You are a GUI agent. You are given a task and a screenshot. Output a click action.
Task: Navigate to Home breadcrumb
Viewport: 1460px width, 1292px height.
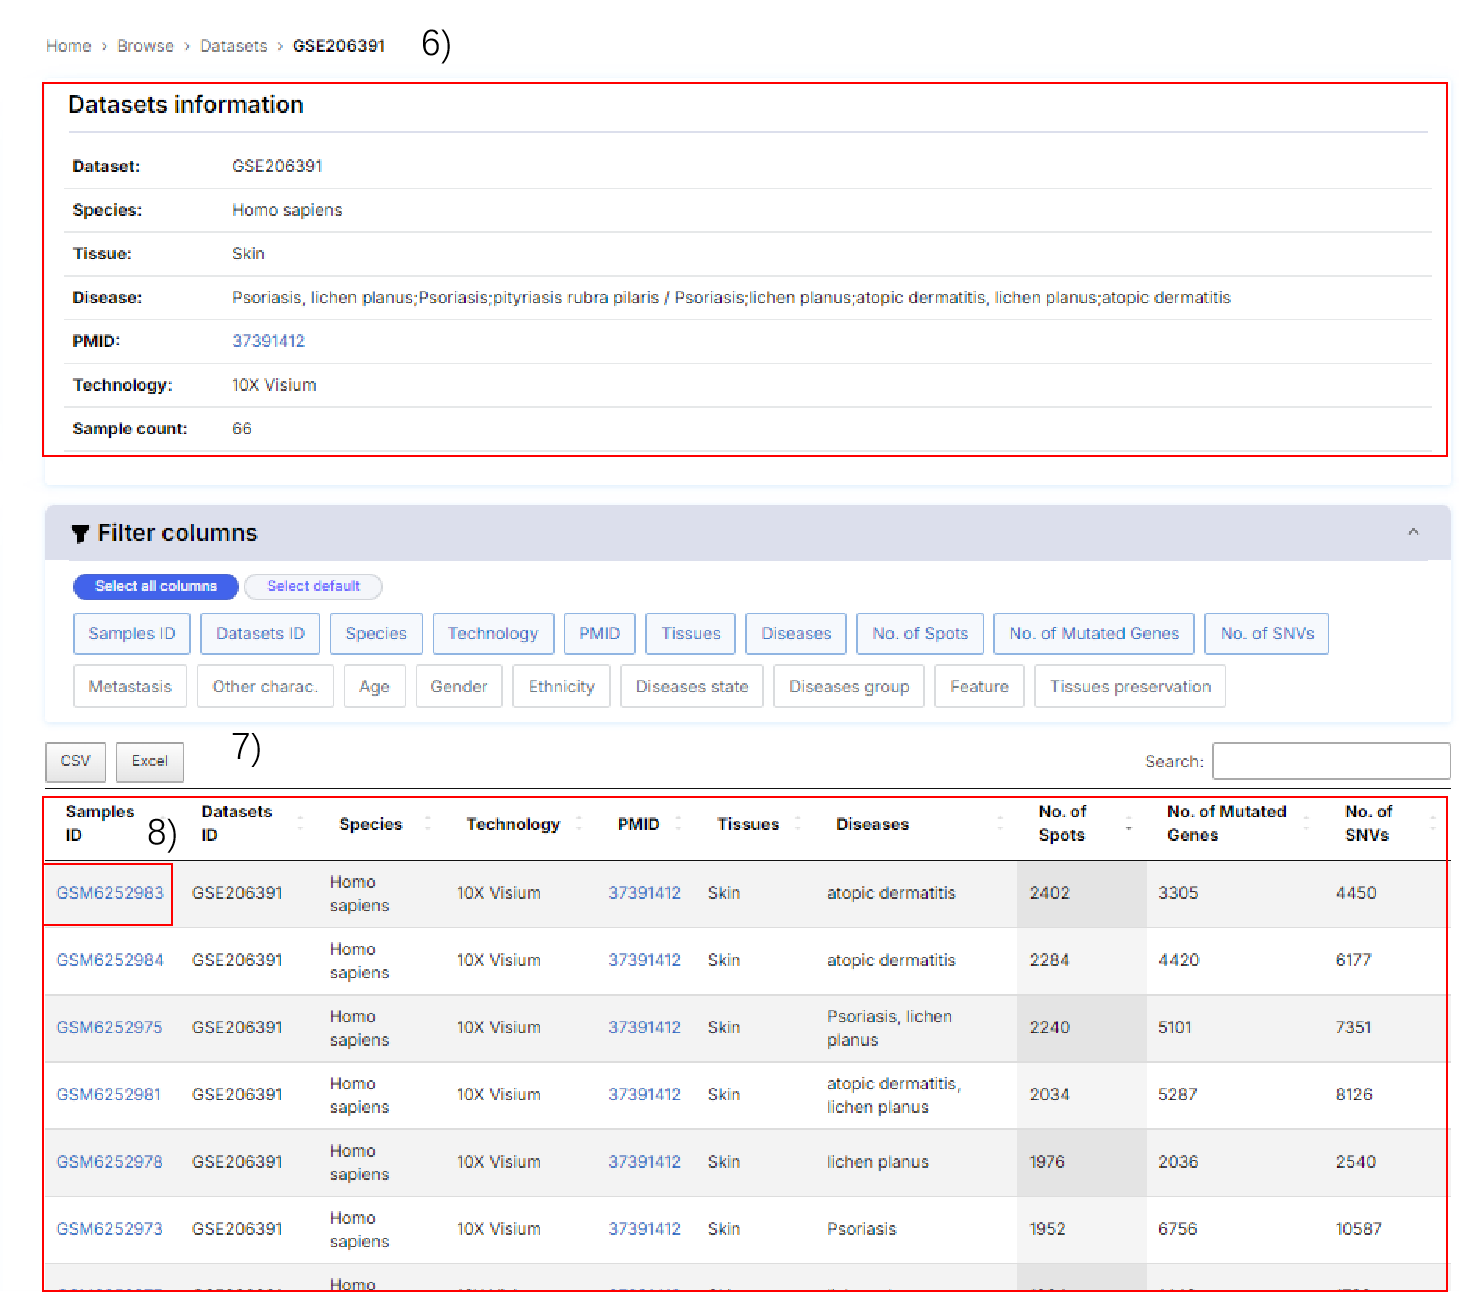[68, 46]
